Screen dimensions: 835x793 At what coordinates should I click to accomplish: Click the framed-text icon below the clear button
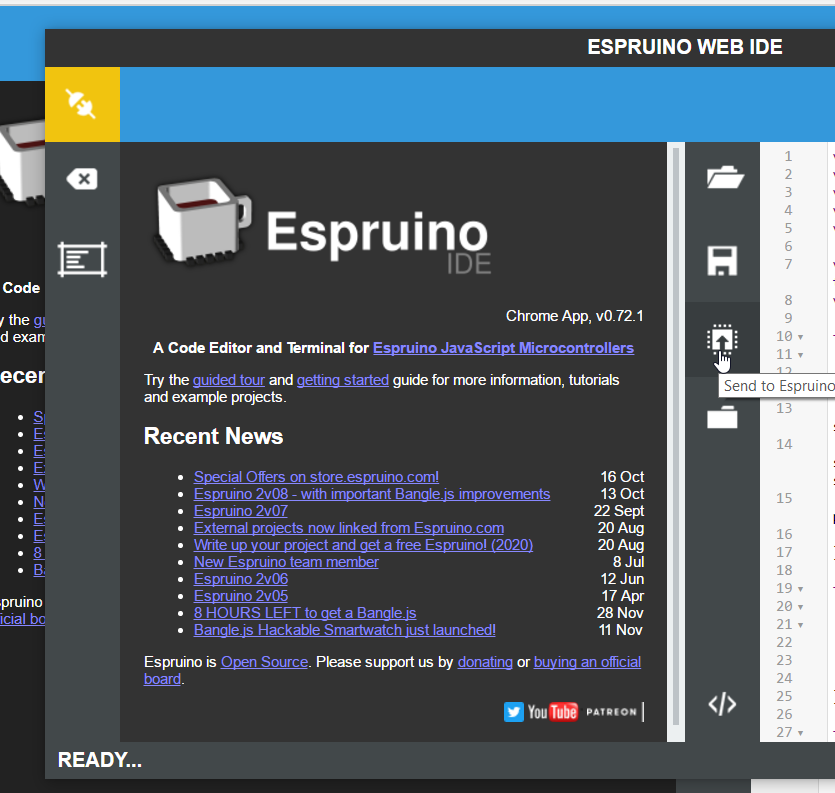[82, 259]
